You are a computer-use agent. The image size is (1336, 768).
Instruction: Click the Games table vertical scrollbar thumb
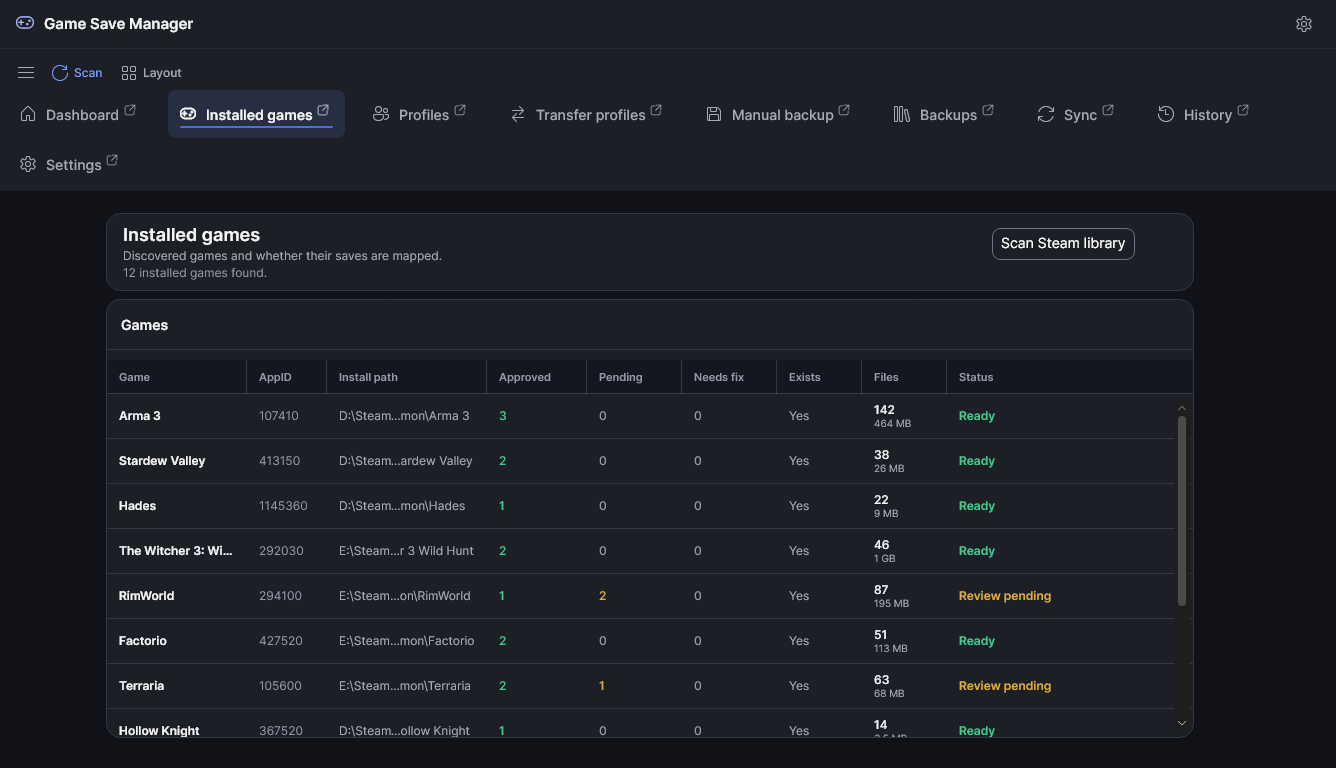[x=1182, y=511]
